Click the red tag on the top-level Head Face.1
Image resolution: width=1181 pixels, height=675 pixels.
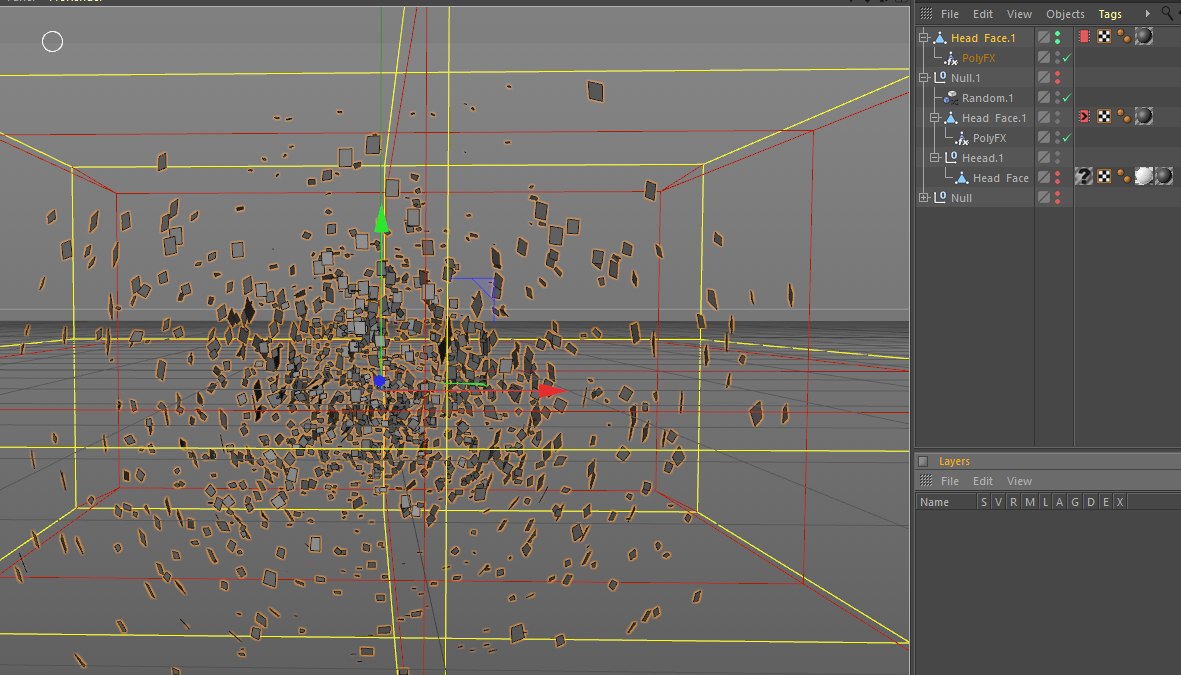click(1084, 36)
